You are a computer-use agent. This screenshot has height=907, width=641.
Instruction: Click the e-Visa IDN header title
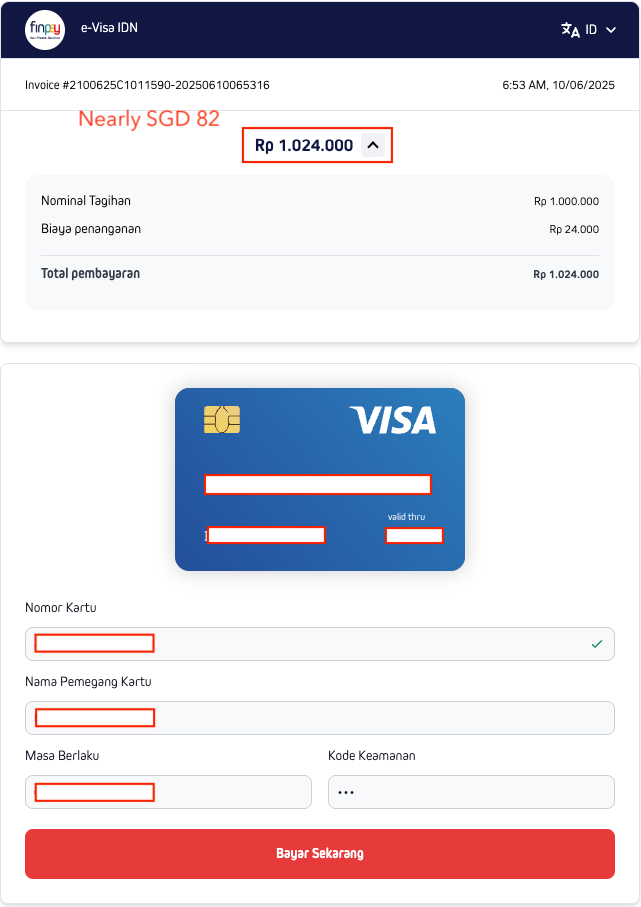(x=109, y=28)
